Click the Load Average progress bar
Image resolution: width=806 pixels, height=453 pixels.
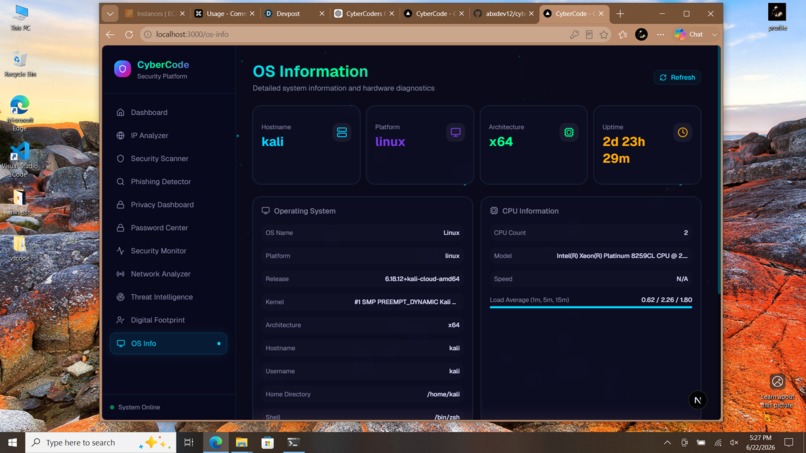[591, 307]
